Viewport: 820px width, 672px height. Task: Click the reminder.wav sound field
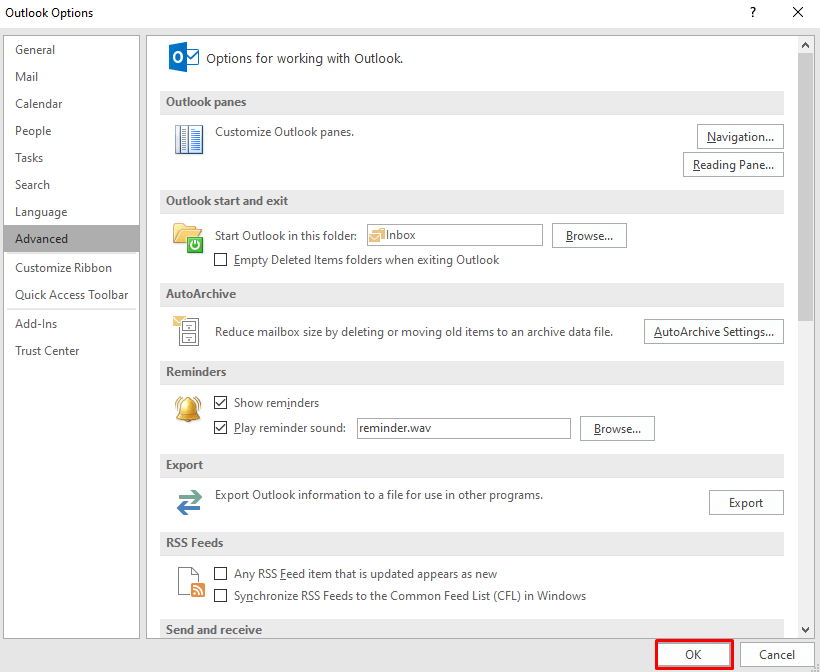coord(464,428)
